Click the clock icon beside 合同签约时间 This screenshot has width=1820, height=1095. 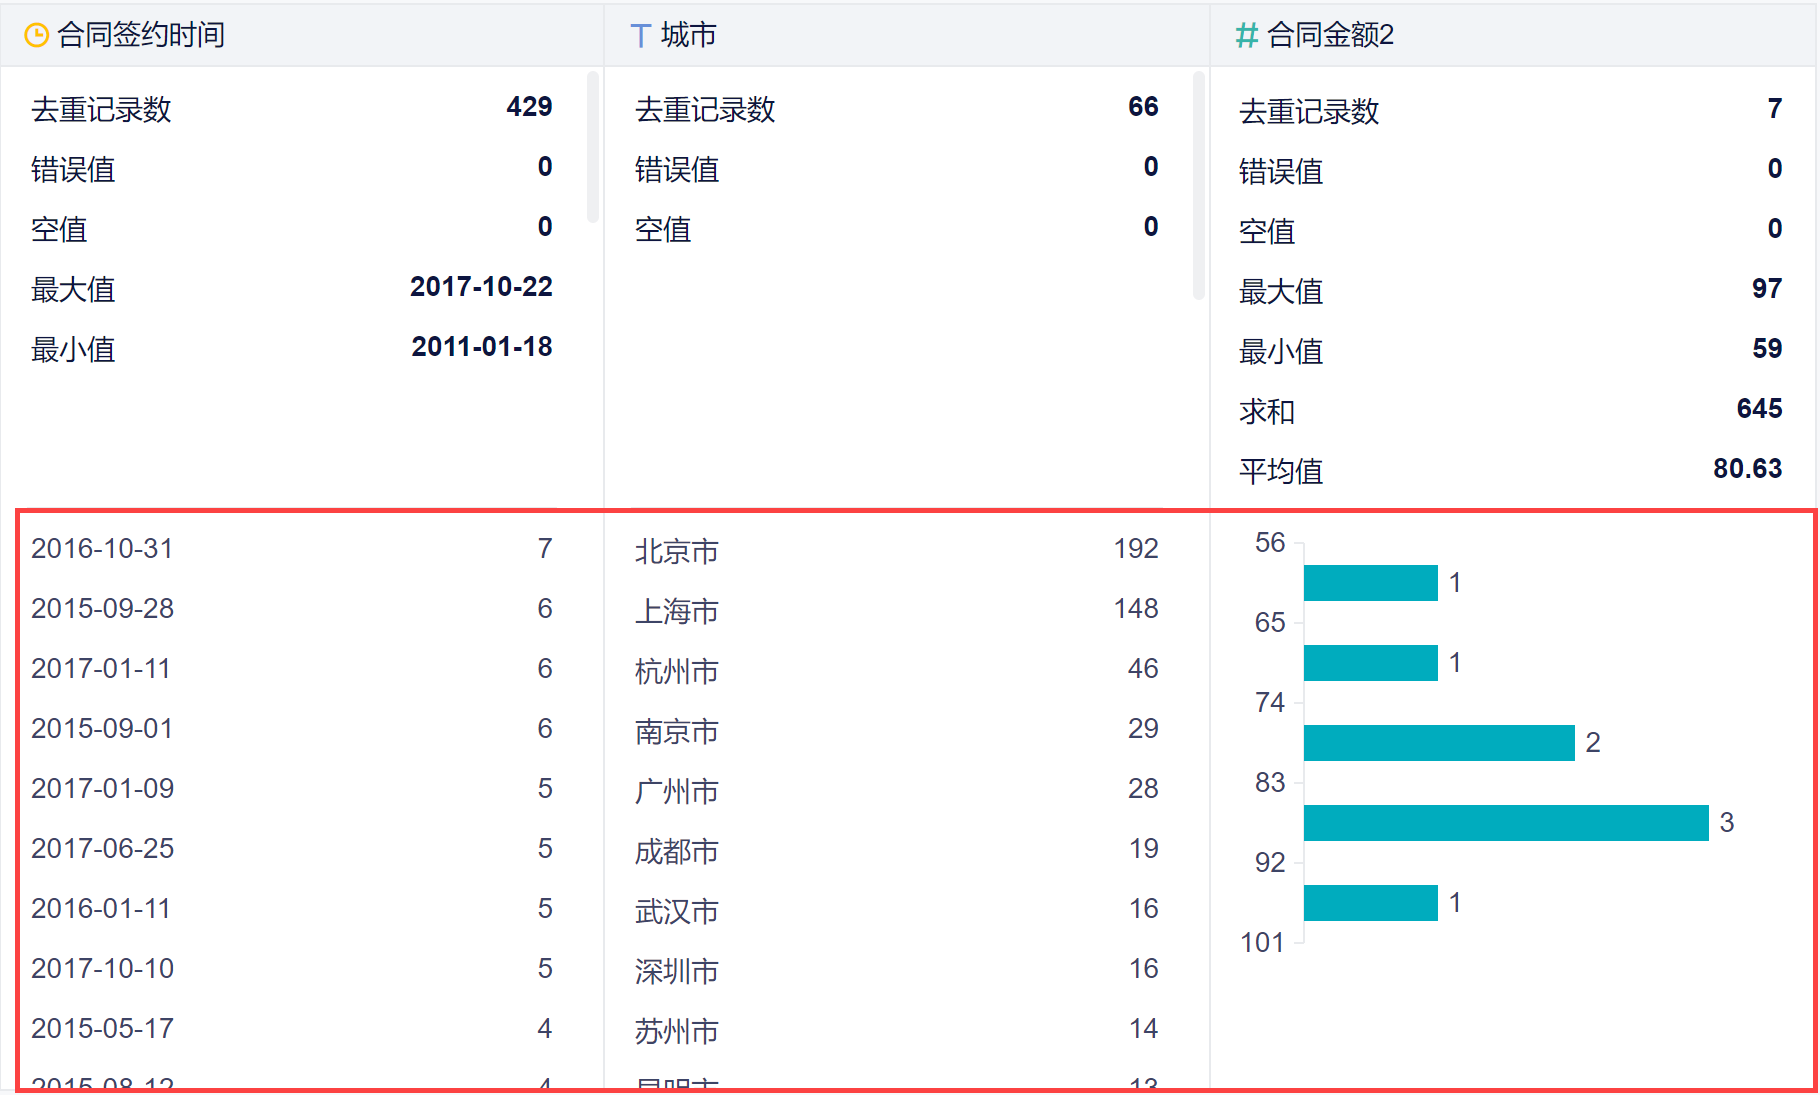(x=36, y=36)
